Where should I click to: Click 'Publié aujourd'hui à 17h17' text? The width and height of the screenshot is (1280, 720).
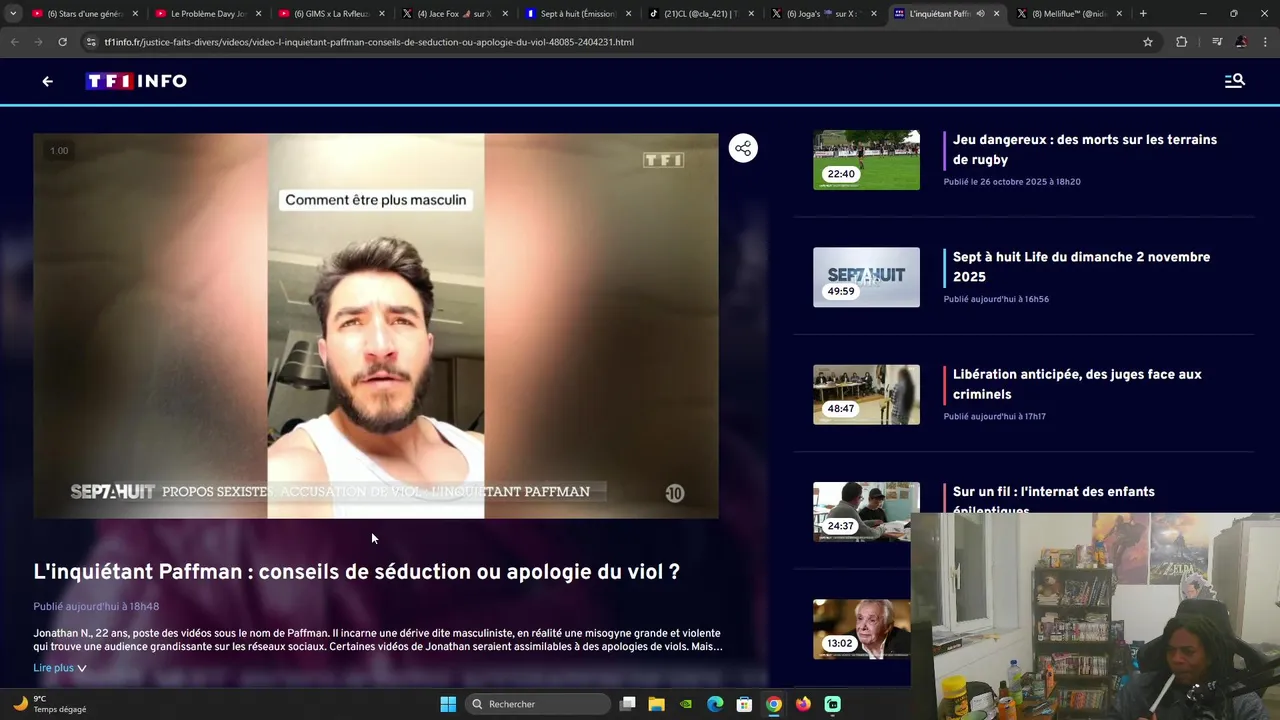(x=995, y=416)
